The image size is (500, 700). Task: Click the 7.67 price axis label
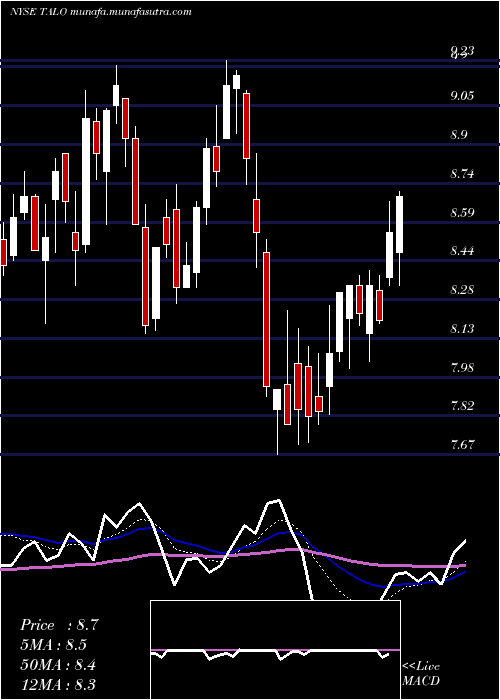coord(462,445)
